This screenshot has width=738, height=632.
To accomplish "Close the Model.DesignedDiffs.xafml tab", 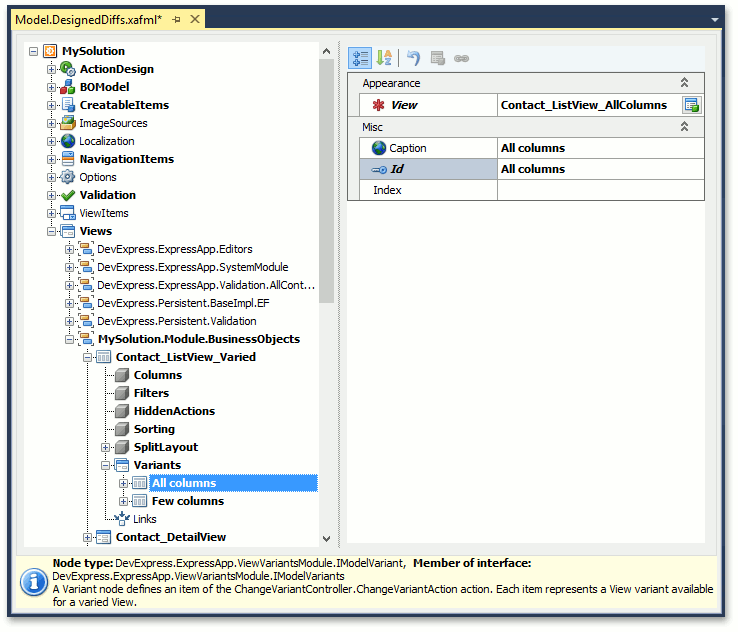I will point(194,19).
